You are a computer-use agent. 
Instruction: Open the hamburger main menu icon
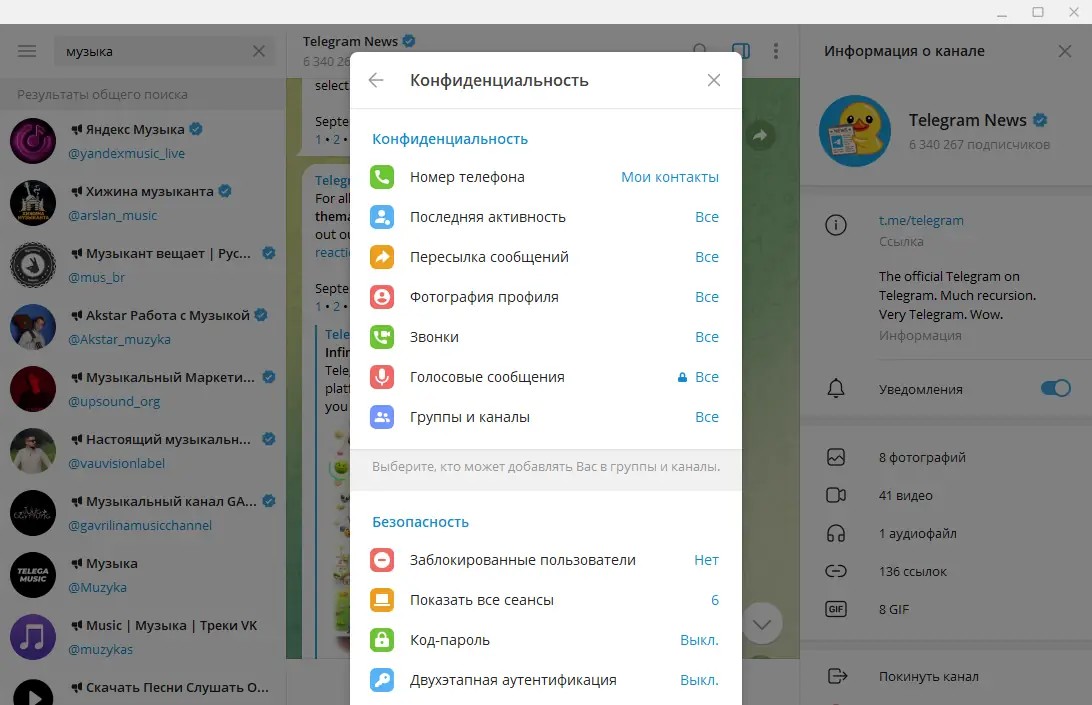pyautogui.click(x=27, y=51)
